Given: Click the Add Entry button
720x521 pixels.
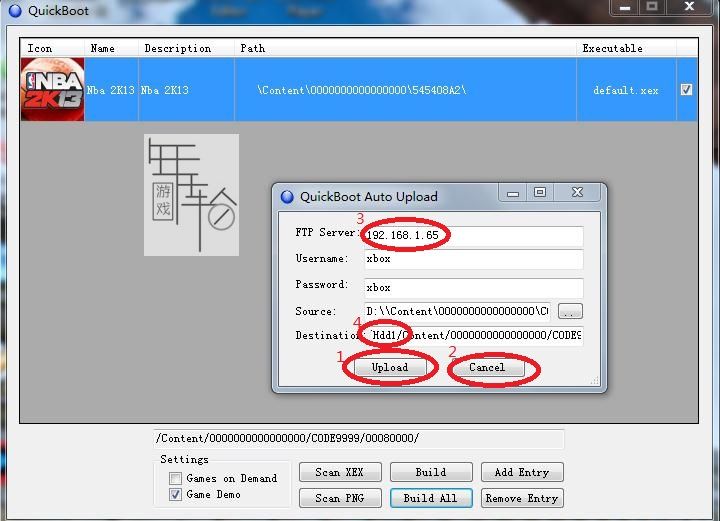Looking at the screenshot, I should coord(522,472).
